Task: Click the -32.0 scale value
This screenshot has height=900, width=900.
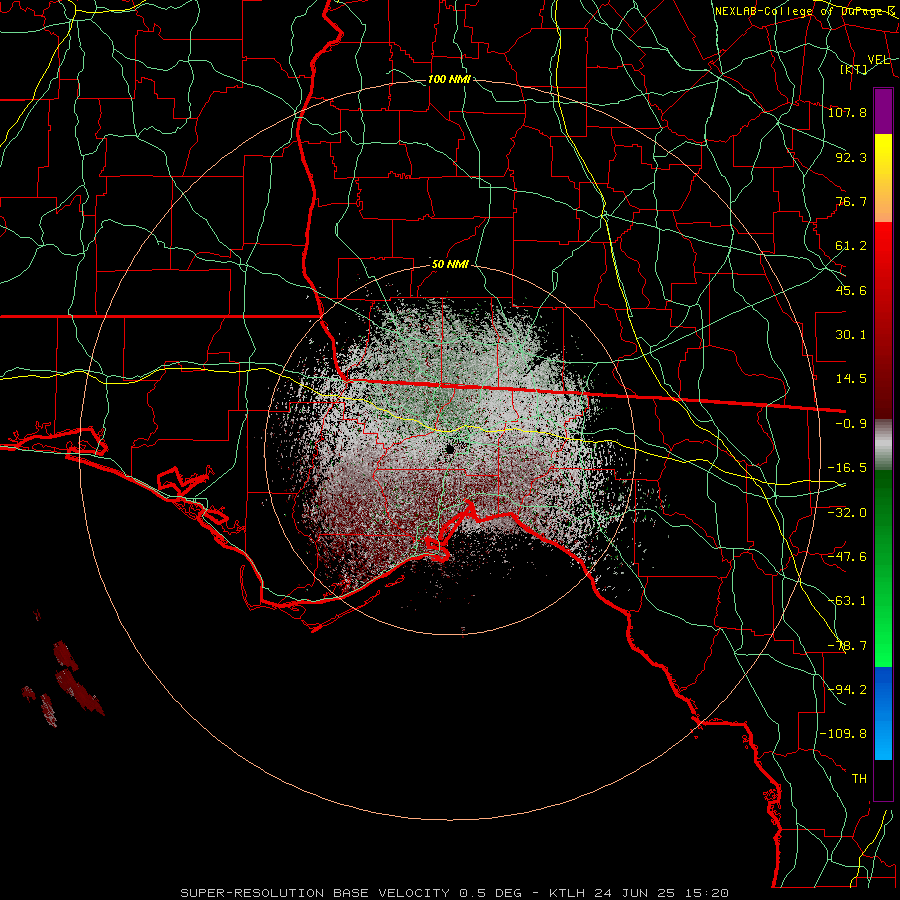Action: pyautogui.click(x=847, y=513)
